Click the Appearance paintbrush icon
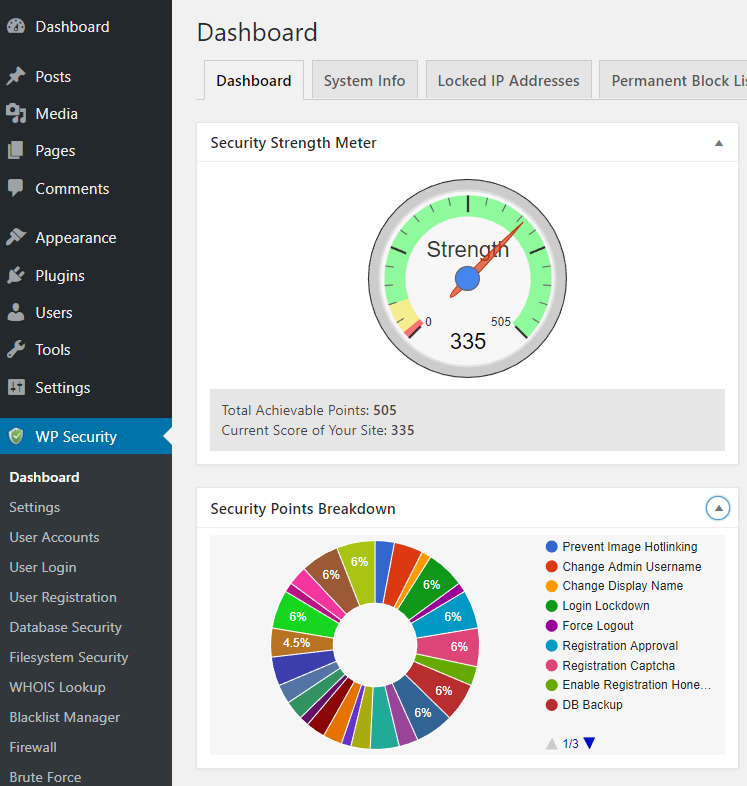 [16, 237]
